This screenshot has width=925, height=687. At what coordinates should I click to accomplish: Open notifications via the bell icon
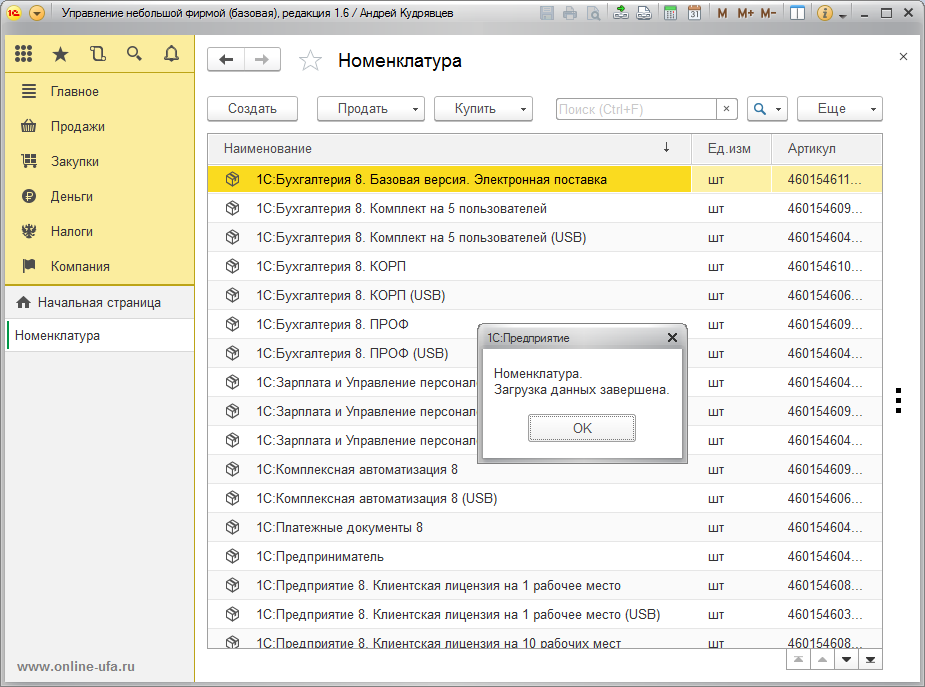tap(171, 54)
